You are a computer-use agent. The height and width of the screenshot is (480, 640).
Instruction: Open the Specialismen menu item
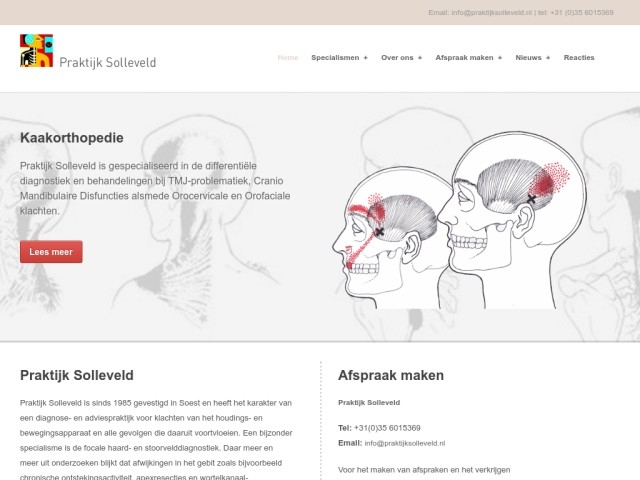pyautogui.click(x=334, y=58)
